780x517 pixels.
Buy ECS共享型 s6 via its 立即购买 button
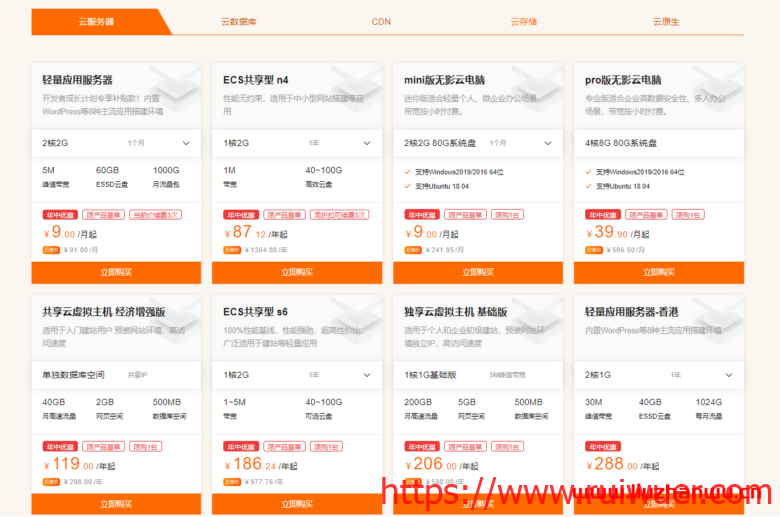click(x=297, y=504)
